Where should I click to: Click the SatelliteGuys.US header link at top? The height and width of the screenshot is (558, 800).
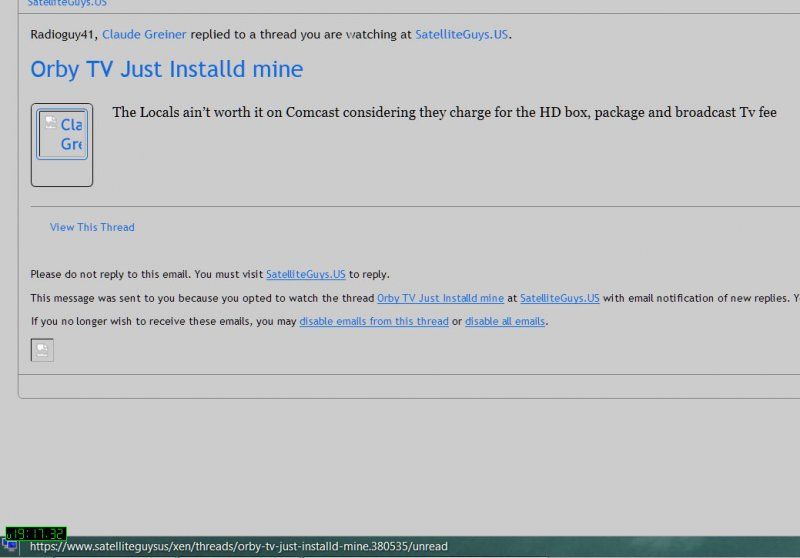[x=67, y=3]
